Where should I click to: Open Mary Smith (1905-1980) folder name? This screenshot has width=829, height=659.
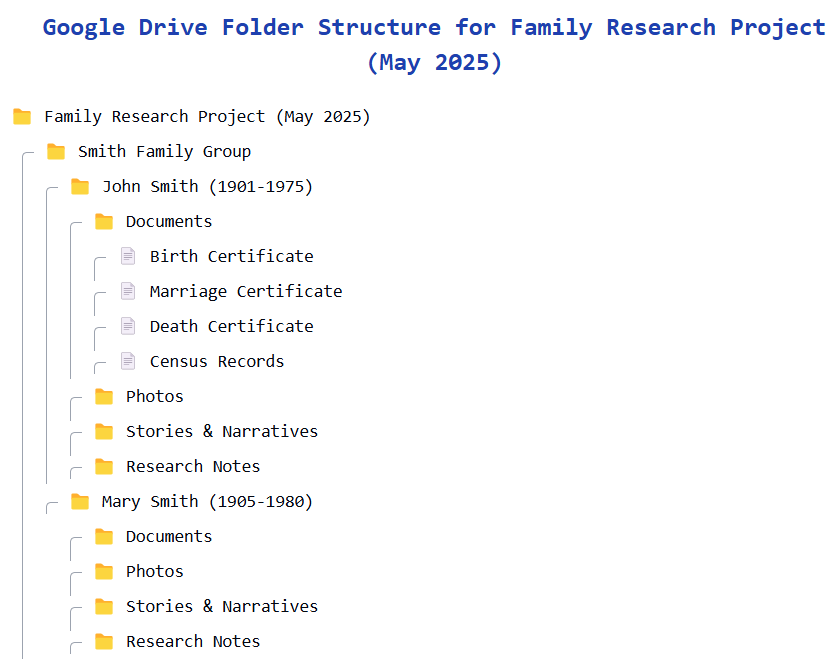tap(208, 501)
